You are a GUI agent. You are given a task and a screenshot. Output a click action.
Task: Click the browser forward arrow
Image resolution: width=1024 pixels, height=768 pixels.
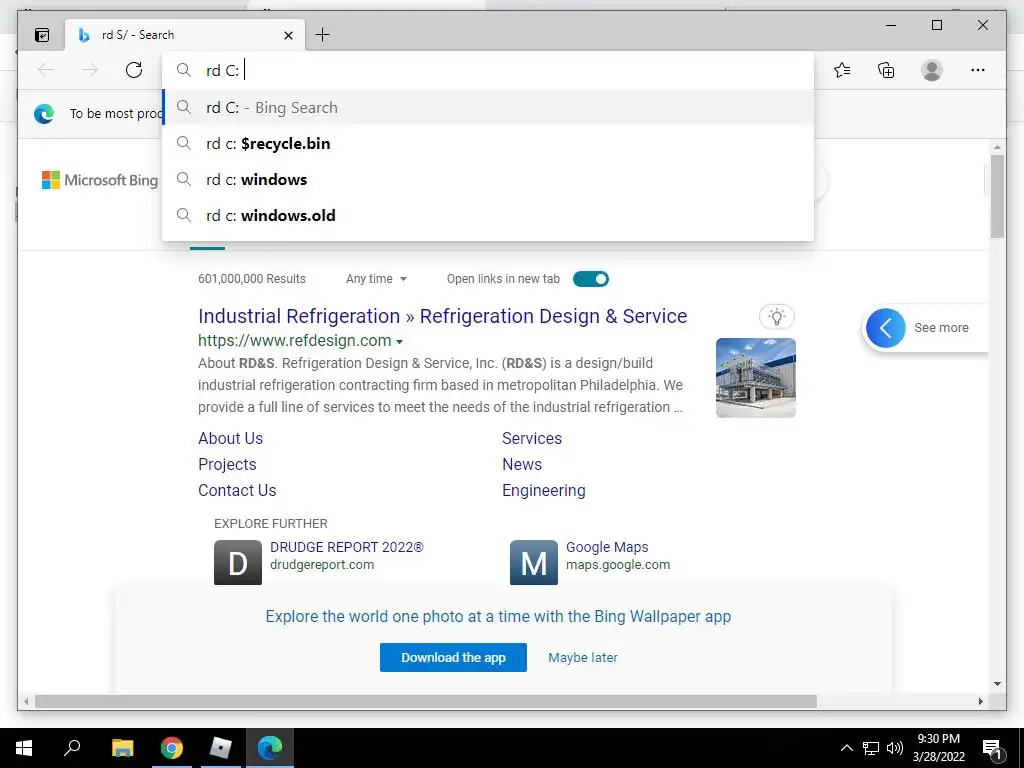pyautogui.click(x=90, y=70)
